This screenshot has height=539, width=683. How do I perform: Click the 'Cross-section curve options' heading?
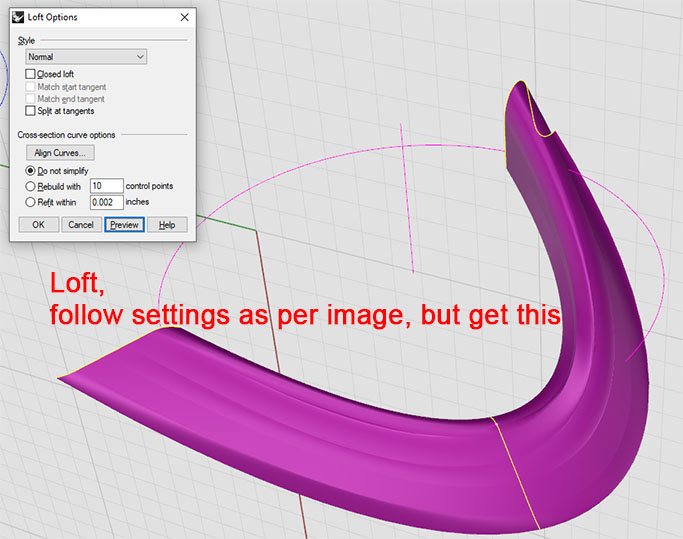click(66, 135)
